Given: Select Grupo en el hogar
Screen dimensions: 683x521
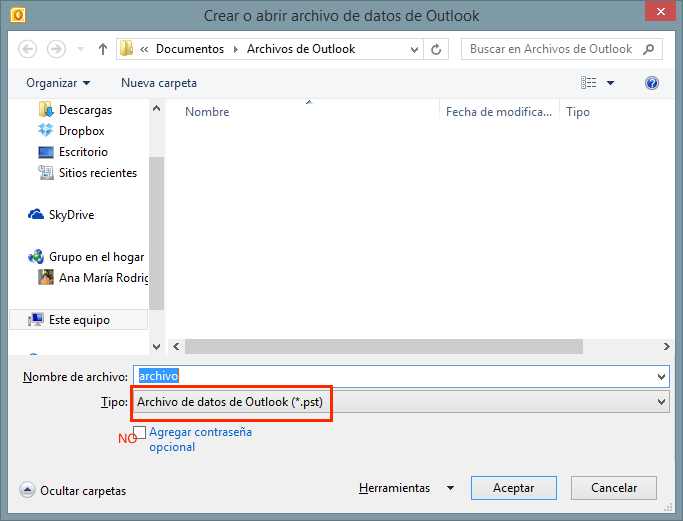Looking at the screenshot, I should [96, 257].
